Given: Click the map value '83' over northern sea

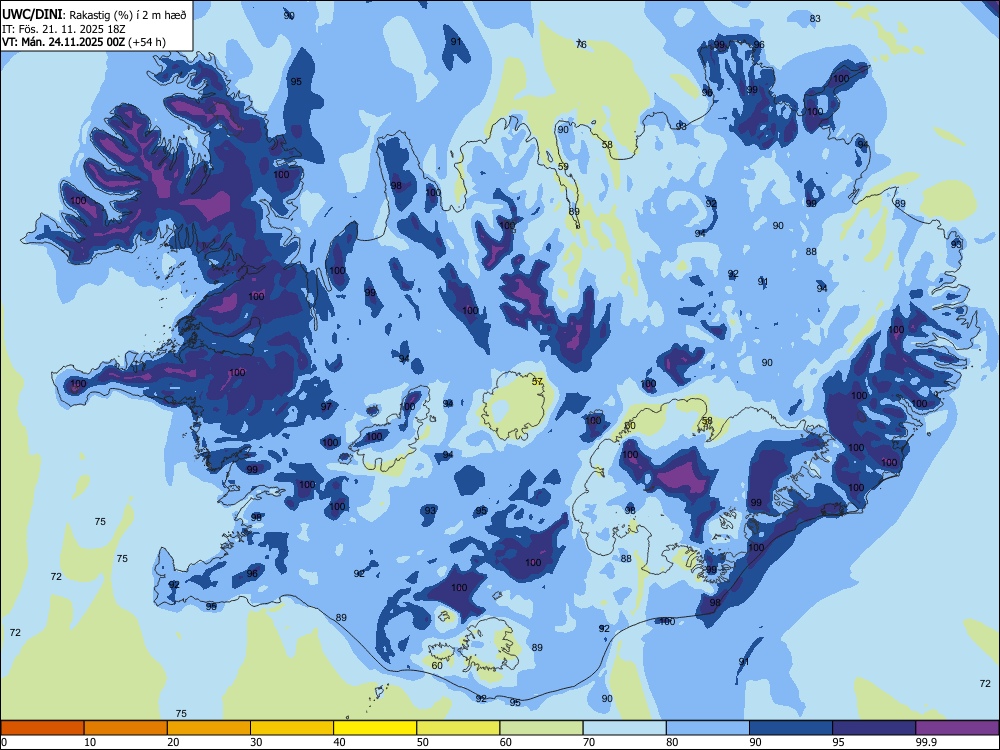Looking at the screenshot, I should (x=815, y=18).
